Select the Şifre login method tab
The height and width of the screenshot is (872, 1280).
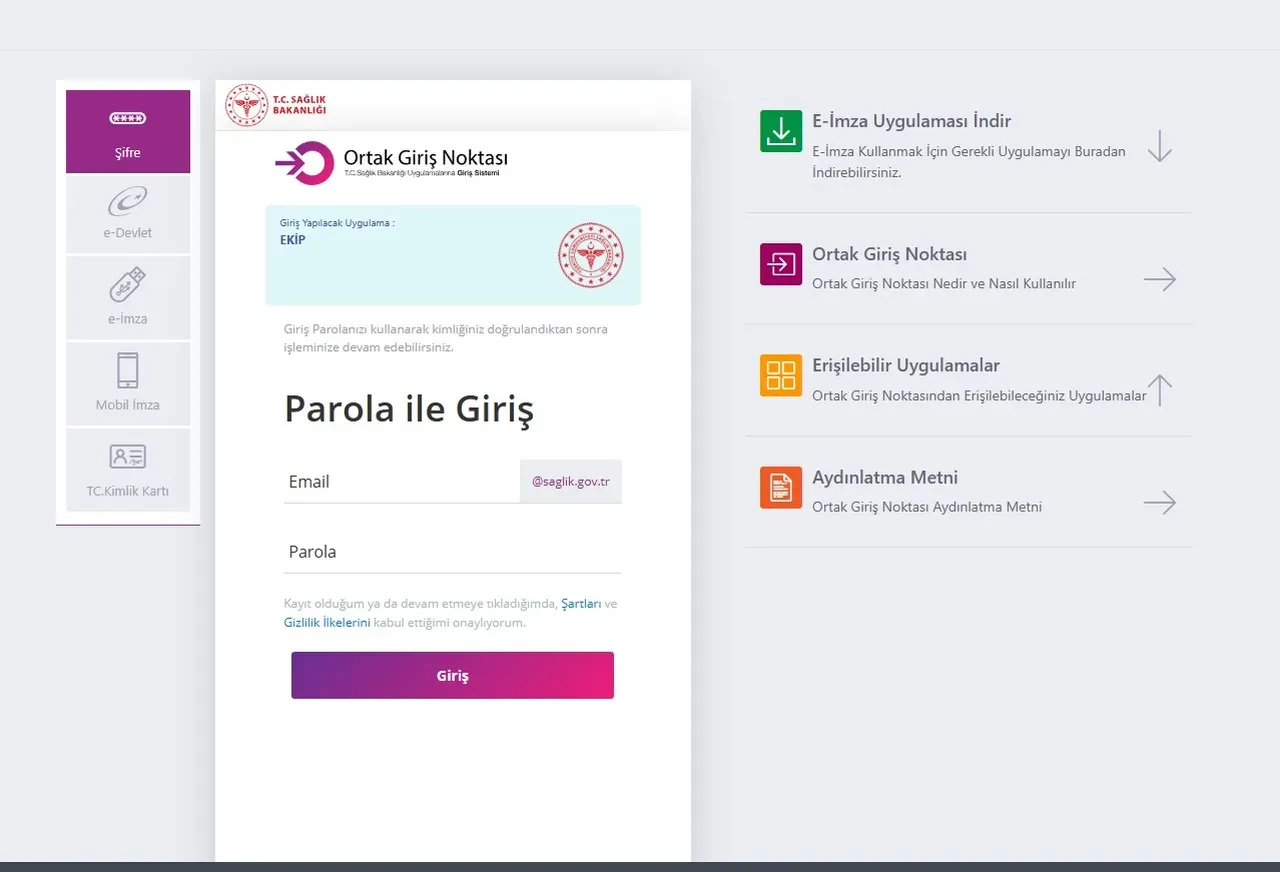point(128,131)
